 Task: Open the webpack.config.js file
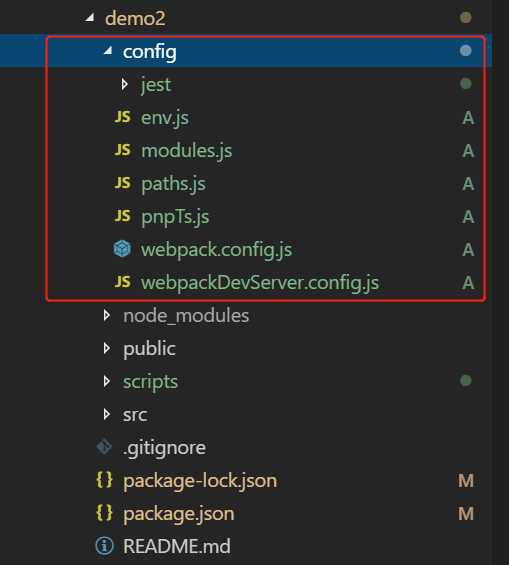click(x=216, y=250)
